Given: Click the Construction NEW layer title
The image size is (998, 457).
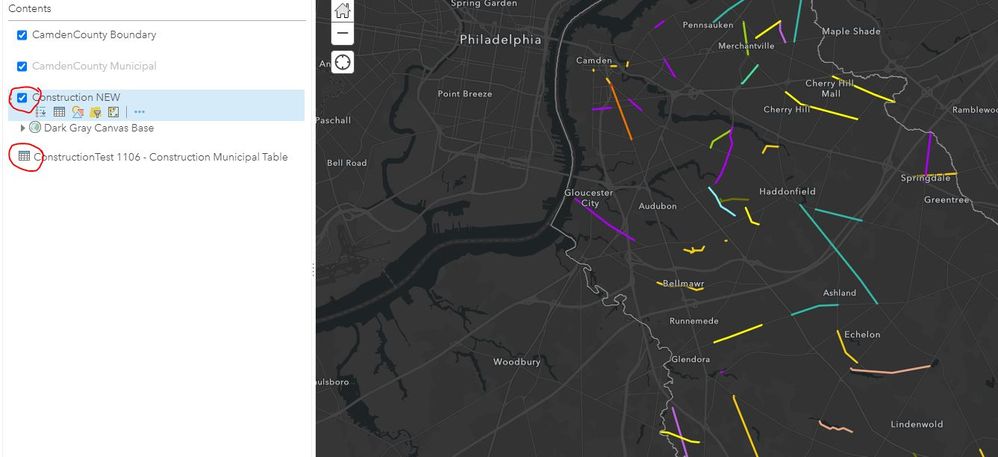Looking at the screenshot, I should point(76,97).
